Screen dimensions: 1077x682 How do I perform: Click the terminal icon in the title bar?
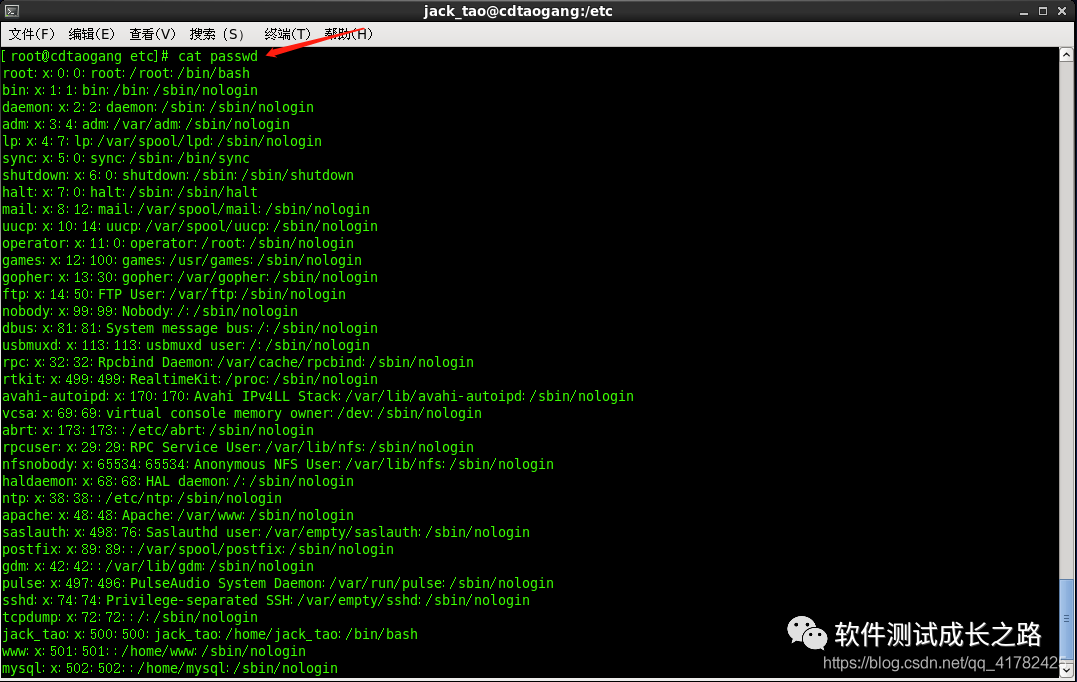coord(12,11)
